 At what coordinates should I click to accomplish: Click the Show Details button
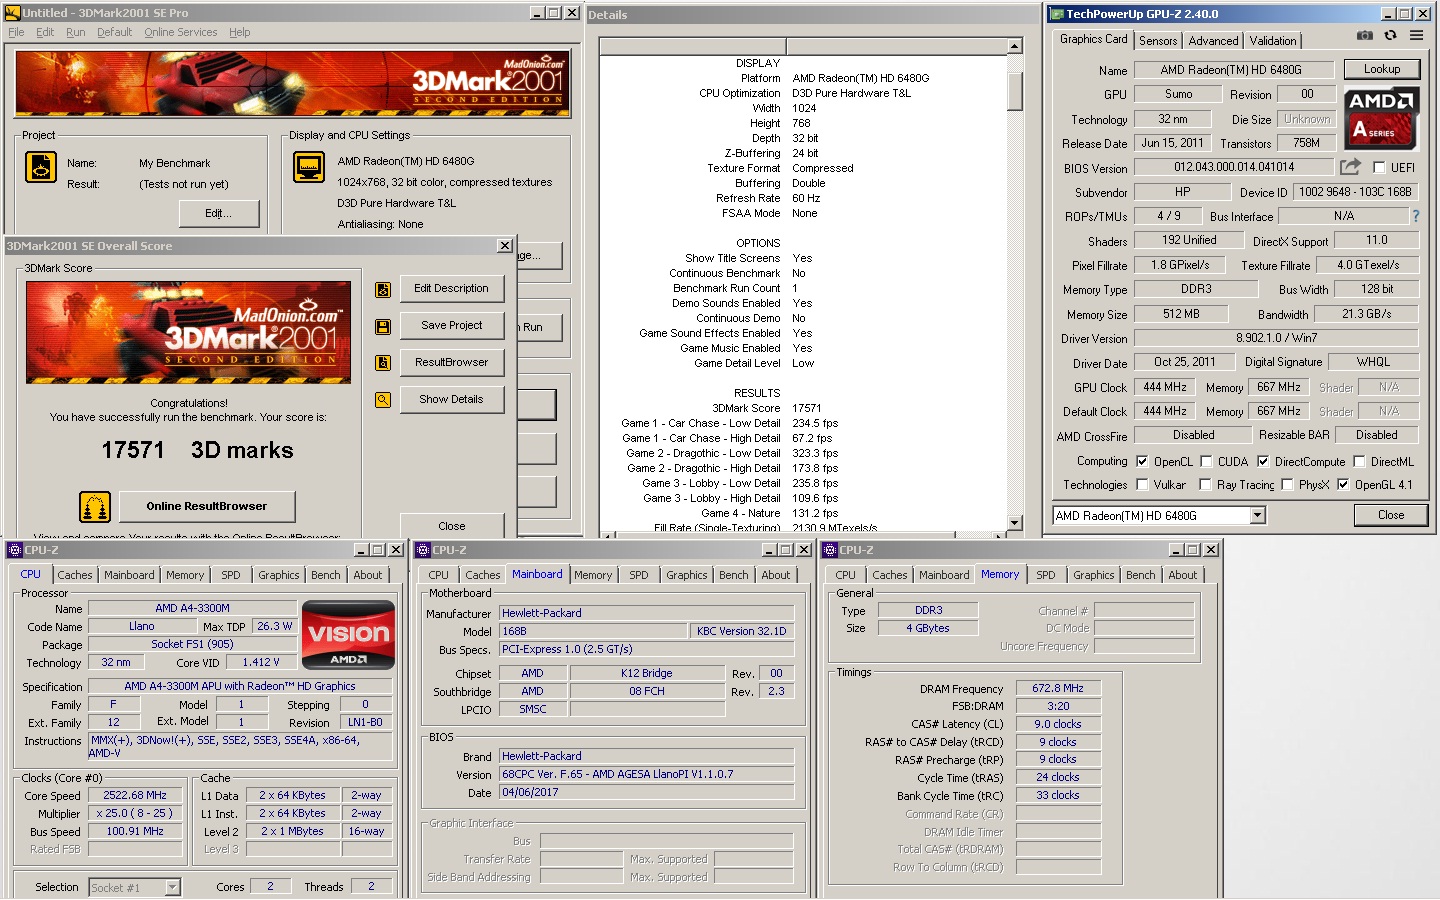point(452,400)
